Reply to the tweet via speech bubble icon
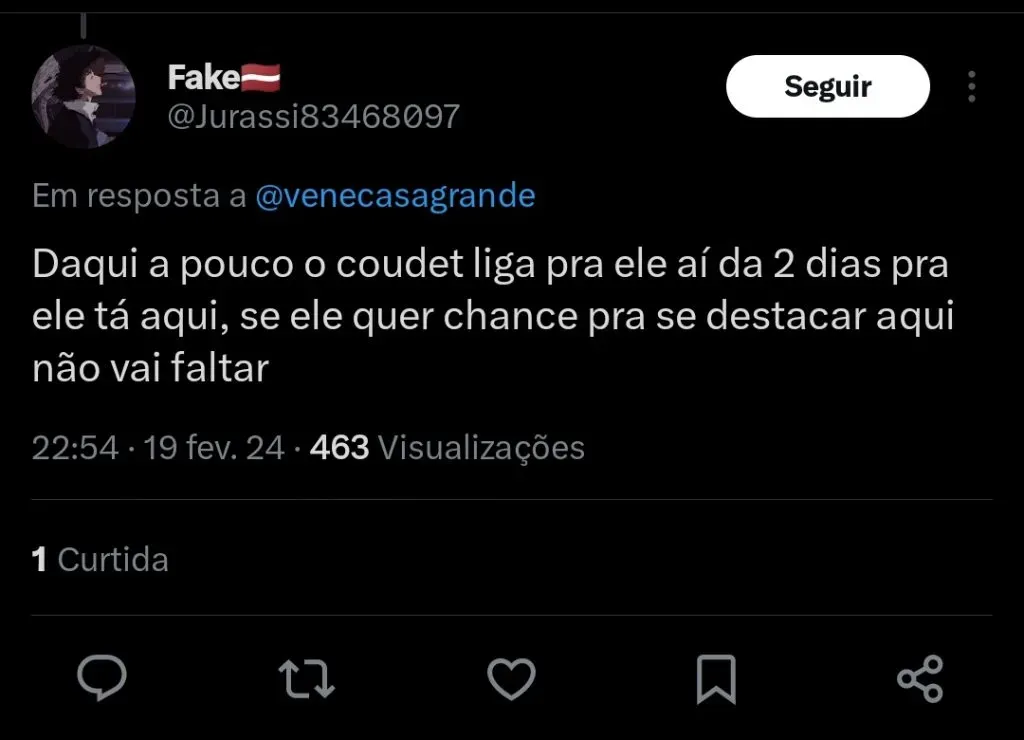Screen dimensions: 1024x740 [102, 680]
